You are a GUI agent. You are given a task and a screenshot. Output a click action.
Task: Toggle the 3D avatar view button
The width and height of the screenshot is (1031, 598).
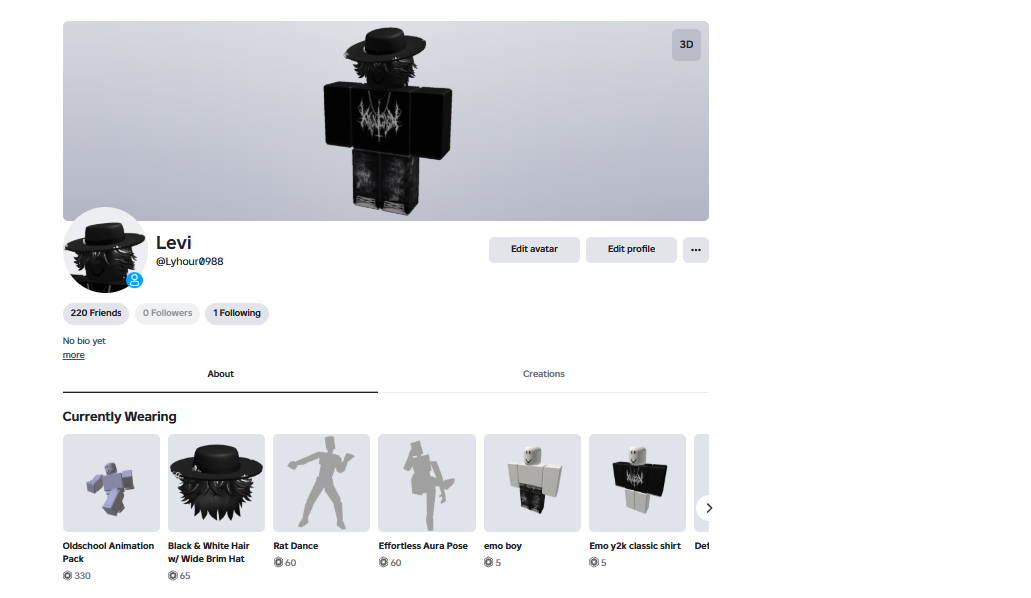686,45
